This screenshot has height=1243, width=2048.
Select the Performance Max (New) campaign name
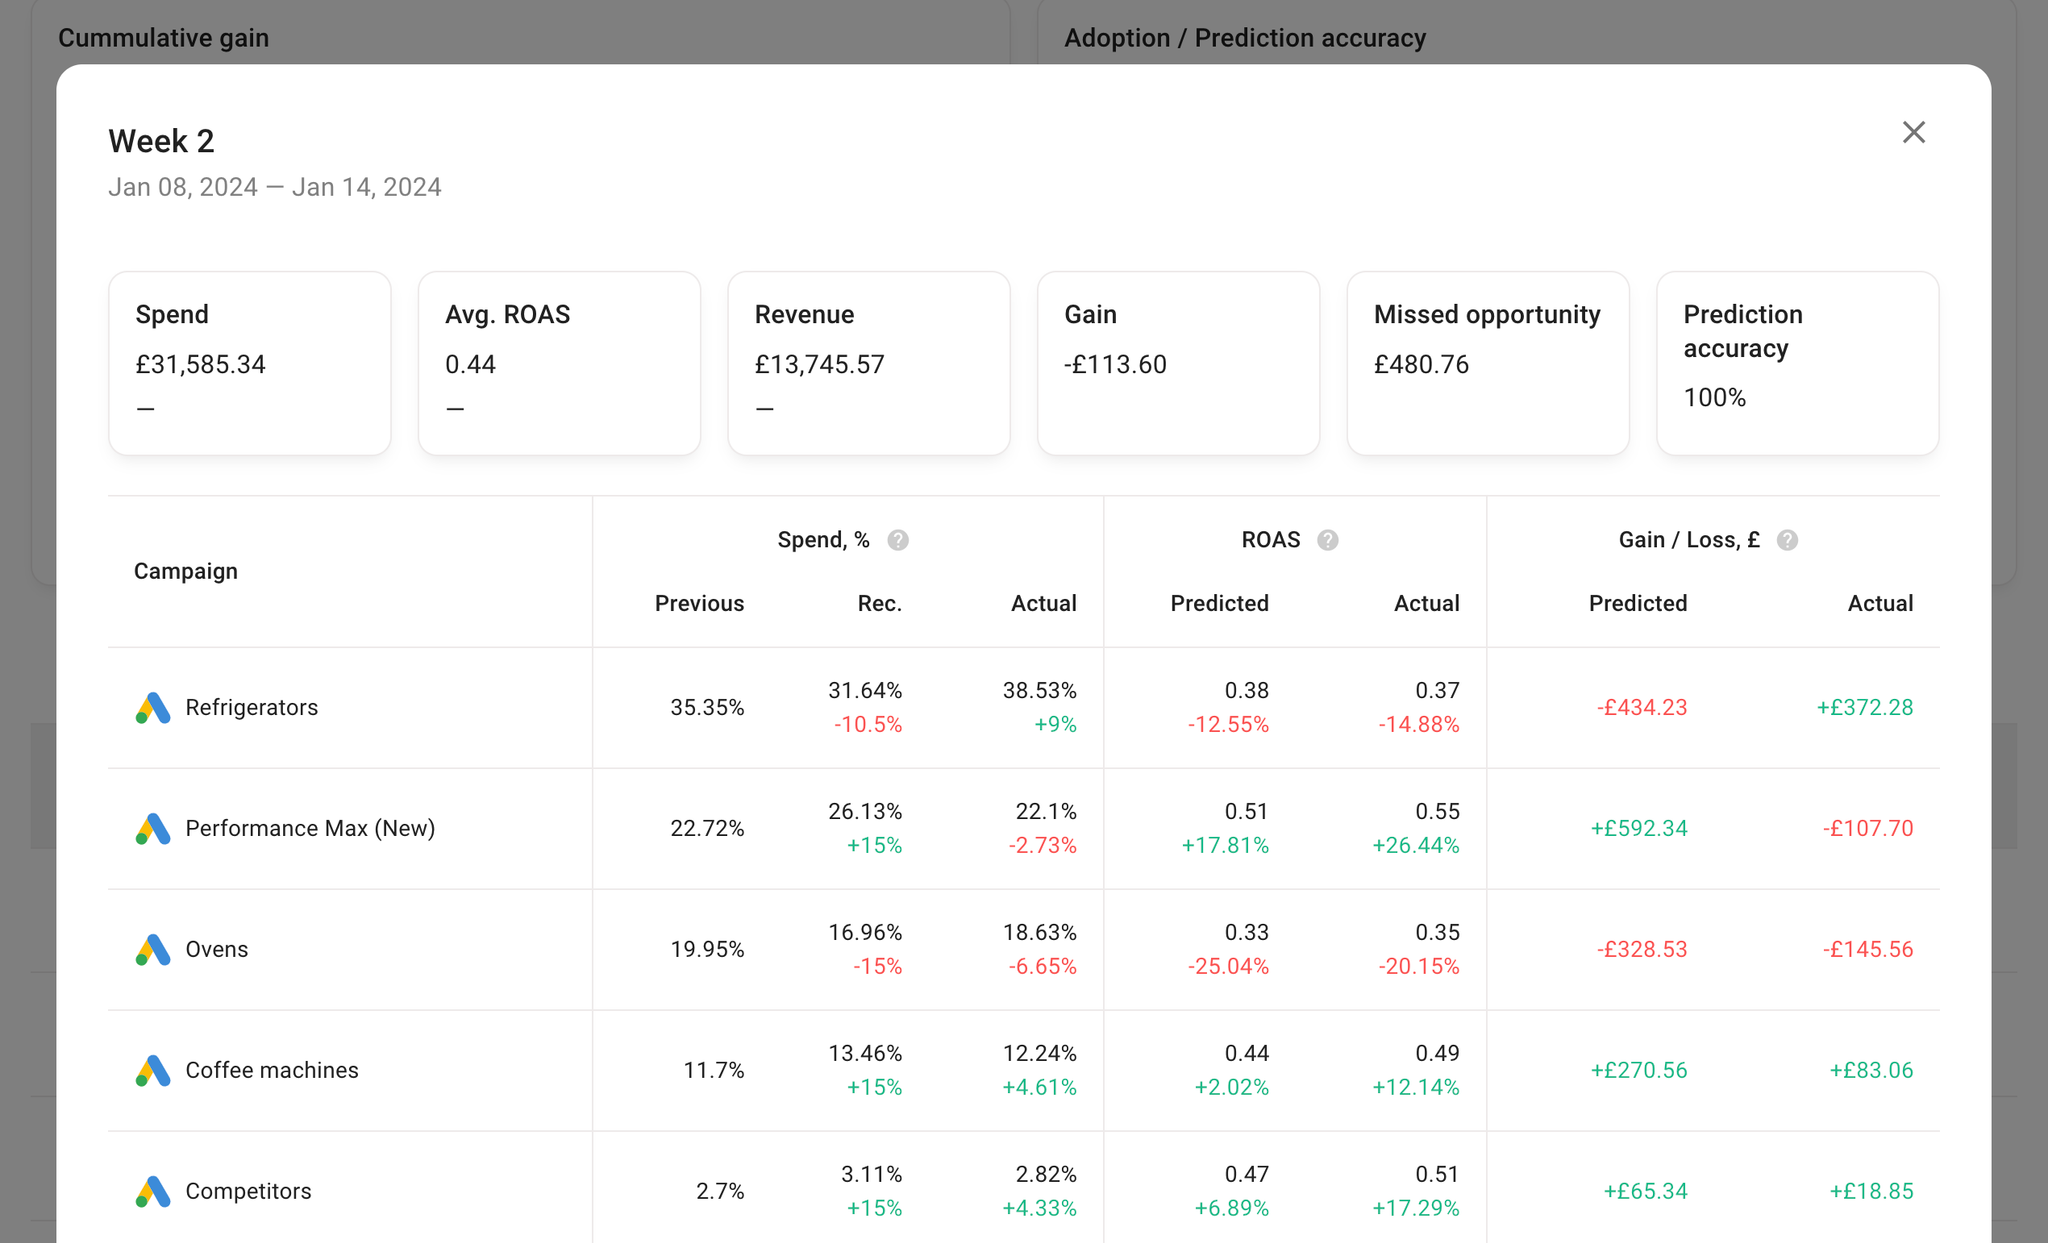coord(310,828)
